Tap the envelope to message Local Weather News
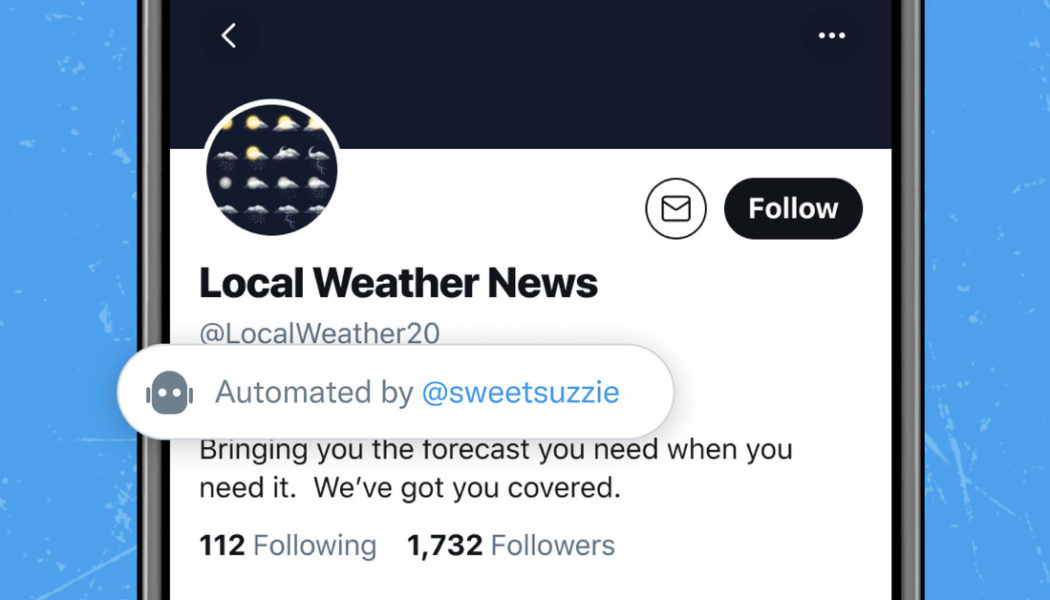 point(676,208)
